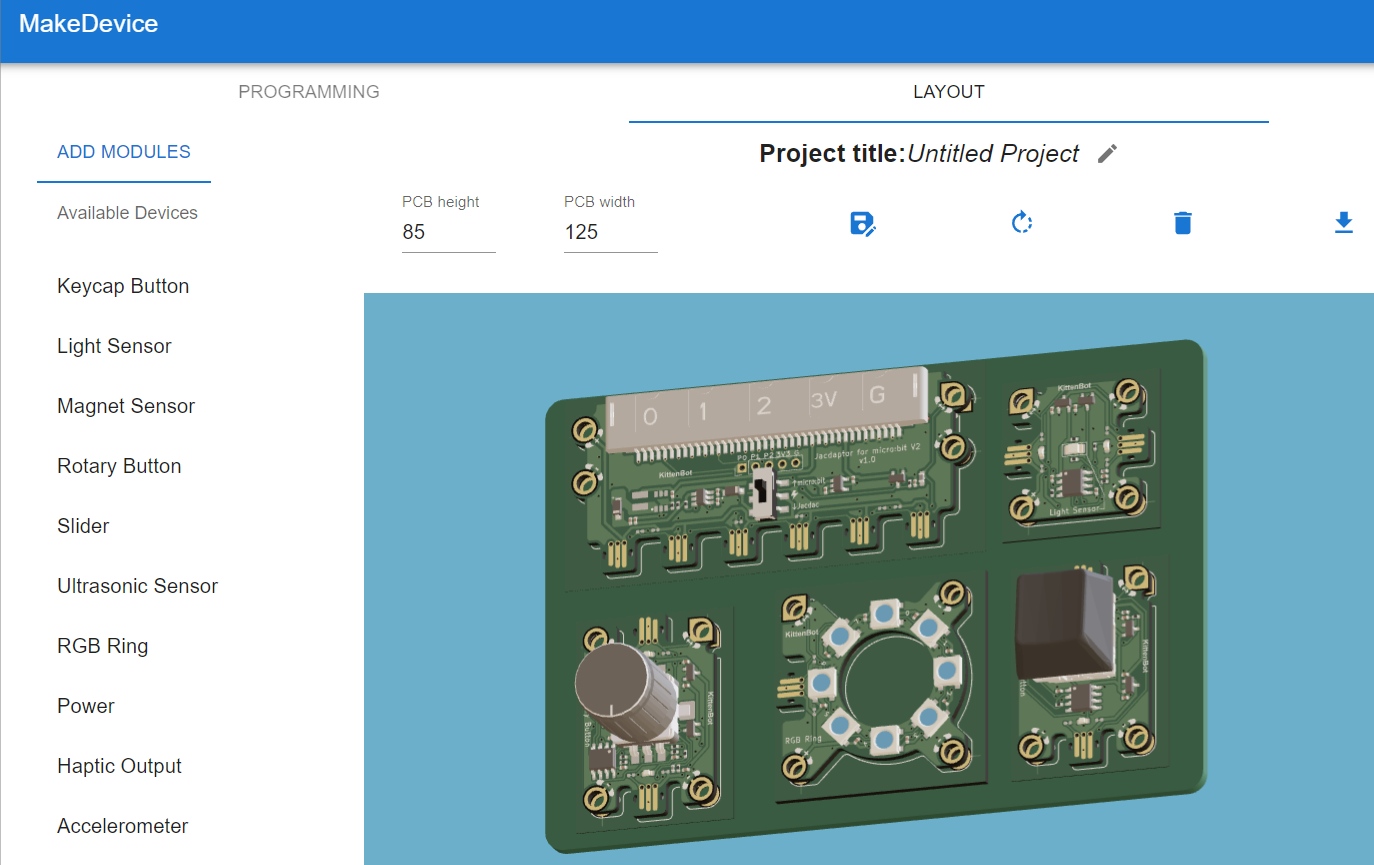
Task: Choose Magnet Sensor from device list
Action: point(126,406)
